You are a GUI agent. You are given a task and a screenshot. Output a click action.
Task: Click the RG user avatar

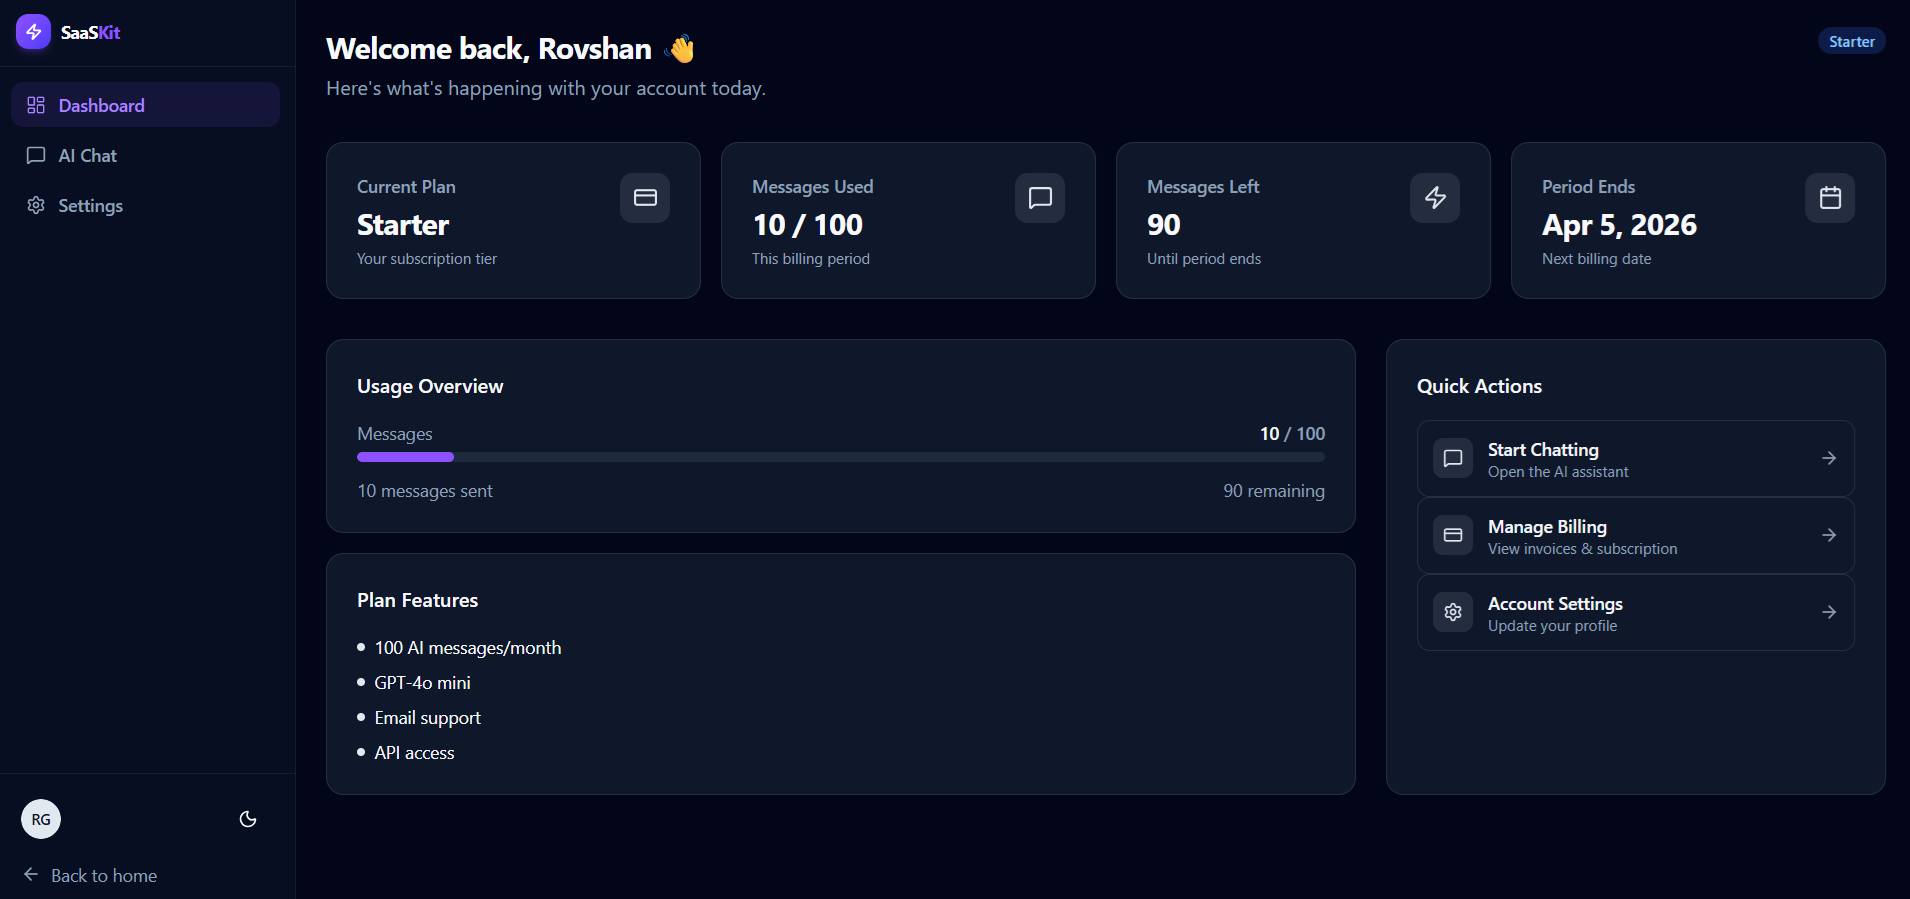click(41, 819)
